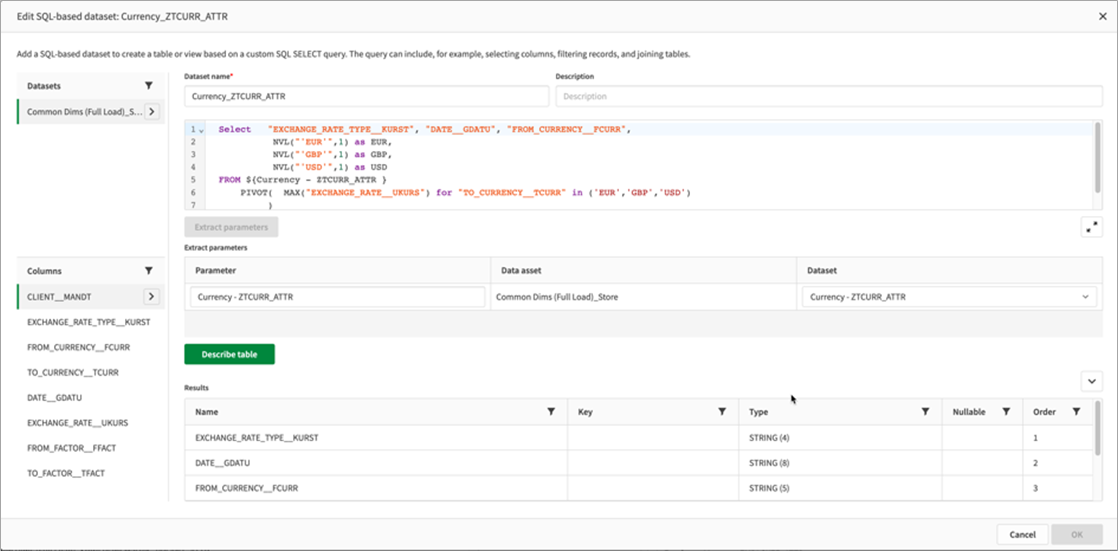Open the Dataset dropdown for Currency - ZTCURR_ATTR
1118x551 pixels.
pyautogui.click(x=1087, y=297)
